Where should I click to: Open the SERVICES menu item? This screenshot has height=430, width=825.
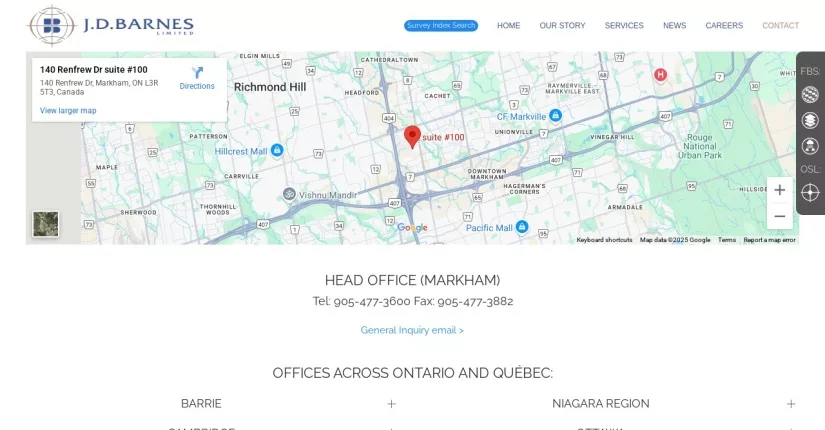point(624,25)
